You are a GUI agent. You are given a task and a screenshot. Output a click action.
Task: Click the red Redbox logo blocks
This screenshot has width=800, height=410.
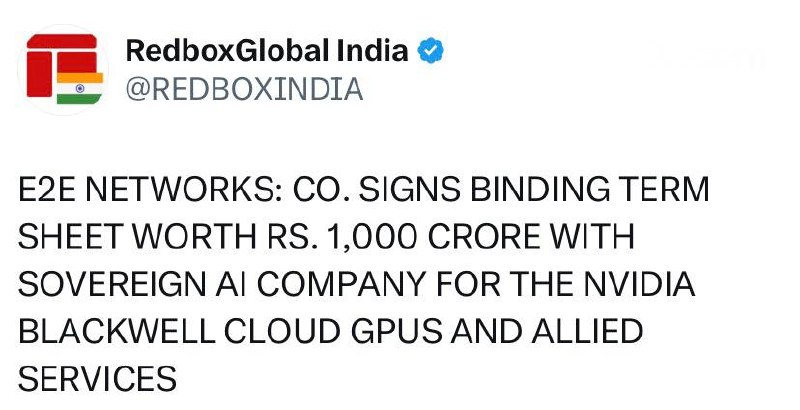(x=62, y=65)
